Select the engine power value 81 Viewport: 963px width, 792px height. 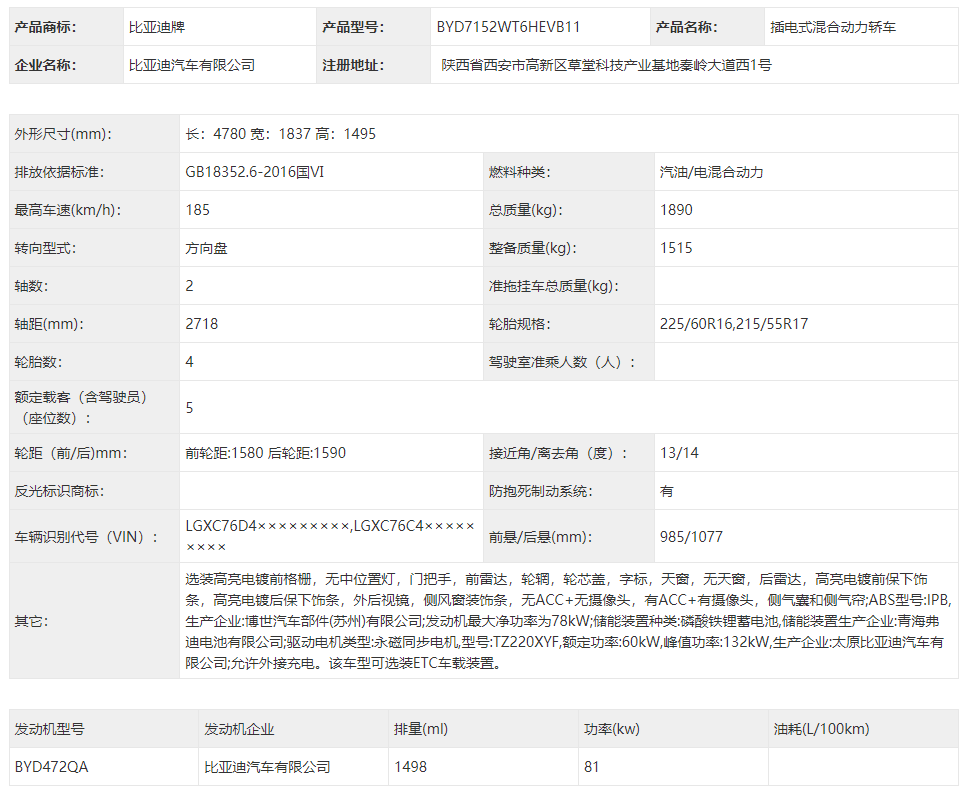pos(591,767)
